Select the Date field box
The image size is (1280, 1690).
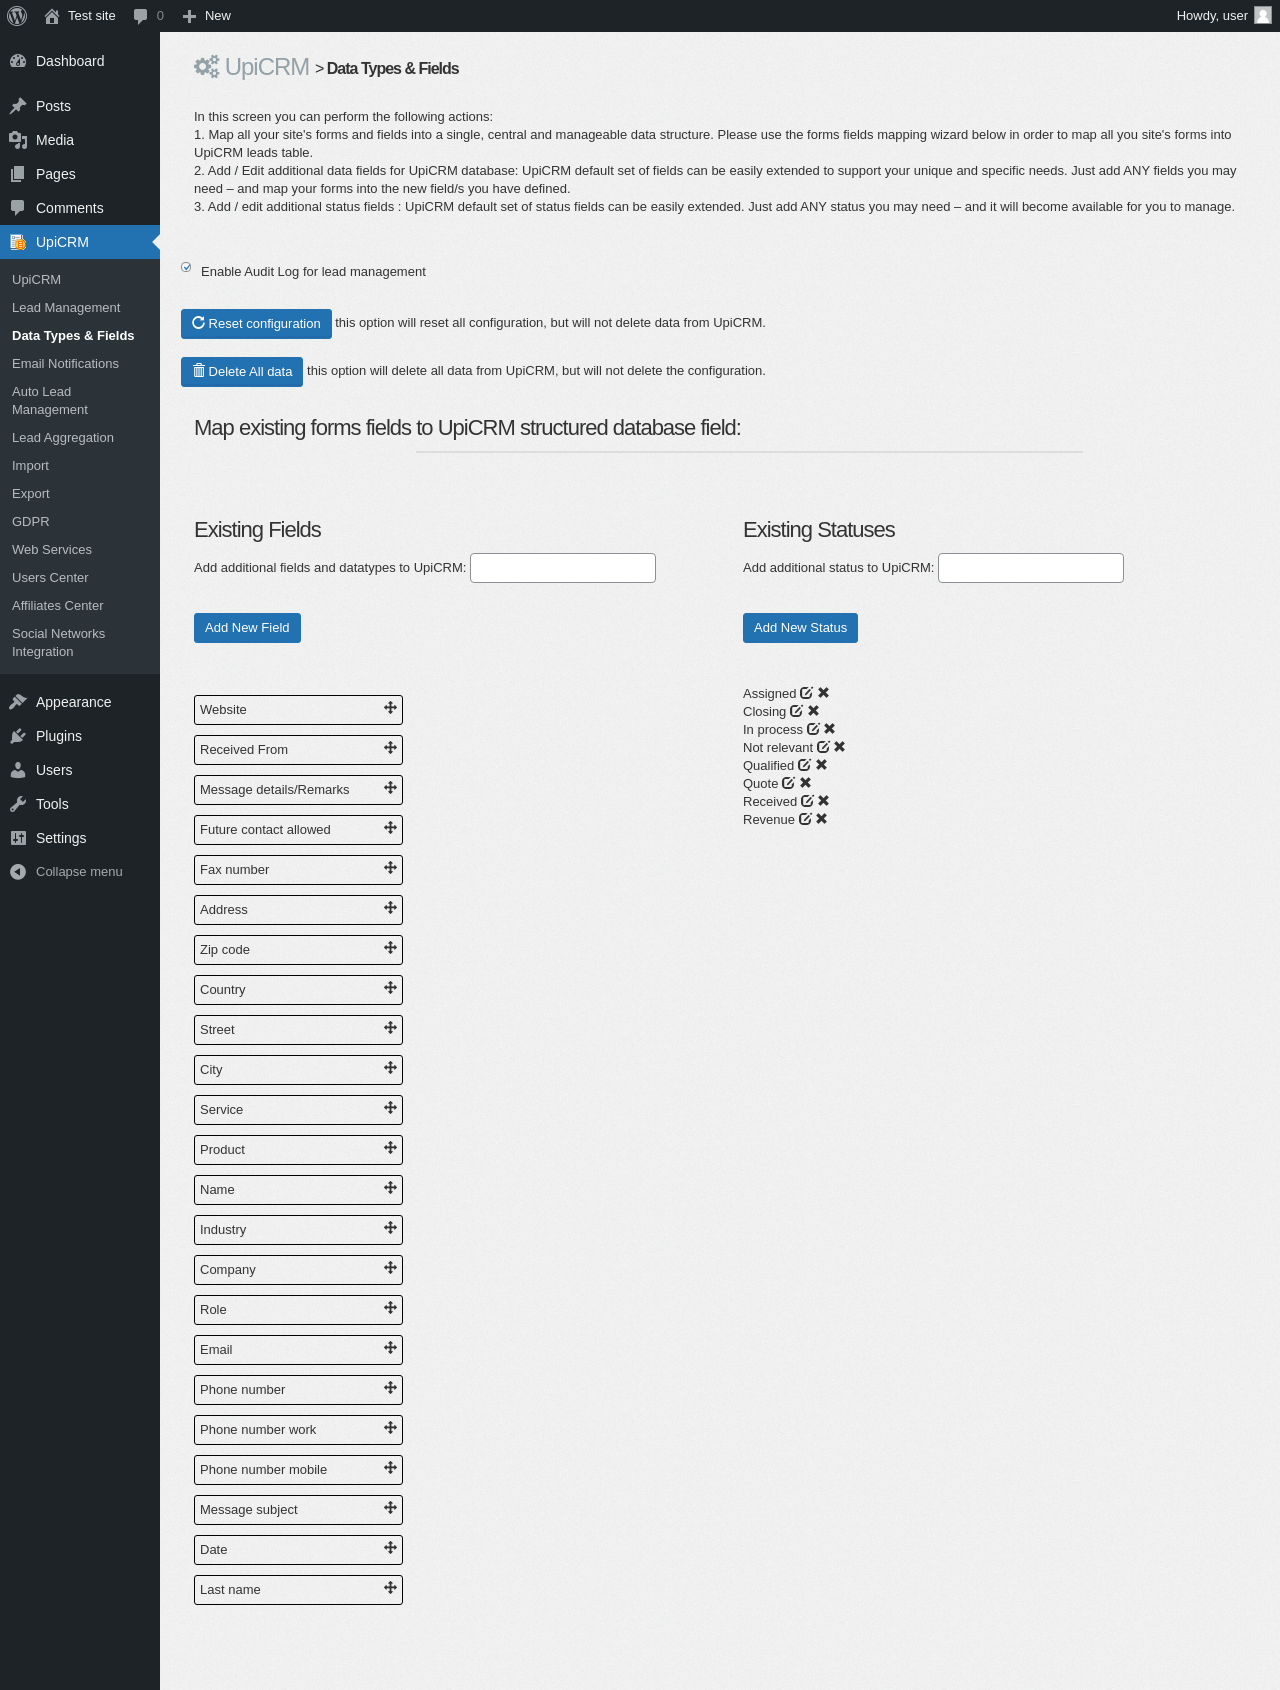[298, 1550]
